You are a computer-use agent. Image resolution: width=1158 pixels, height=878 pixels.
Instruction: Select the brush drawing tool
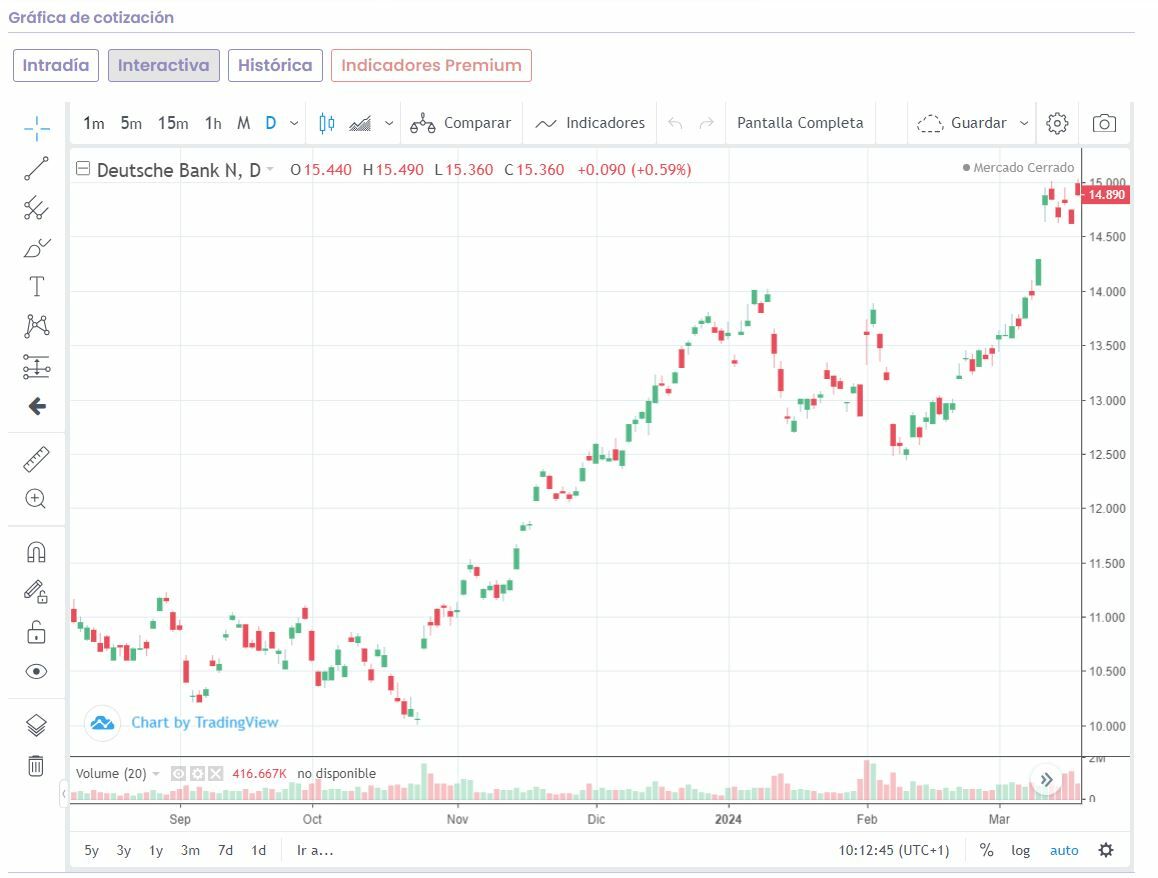coord(36,247)
